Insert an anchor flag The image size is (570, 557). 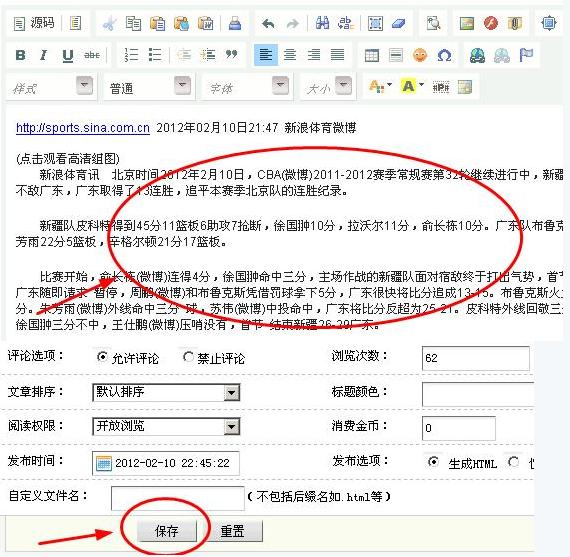click(x=526, y=55)
